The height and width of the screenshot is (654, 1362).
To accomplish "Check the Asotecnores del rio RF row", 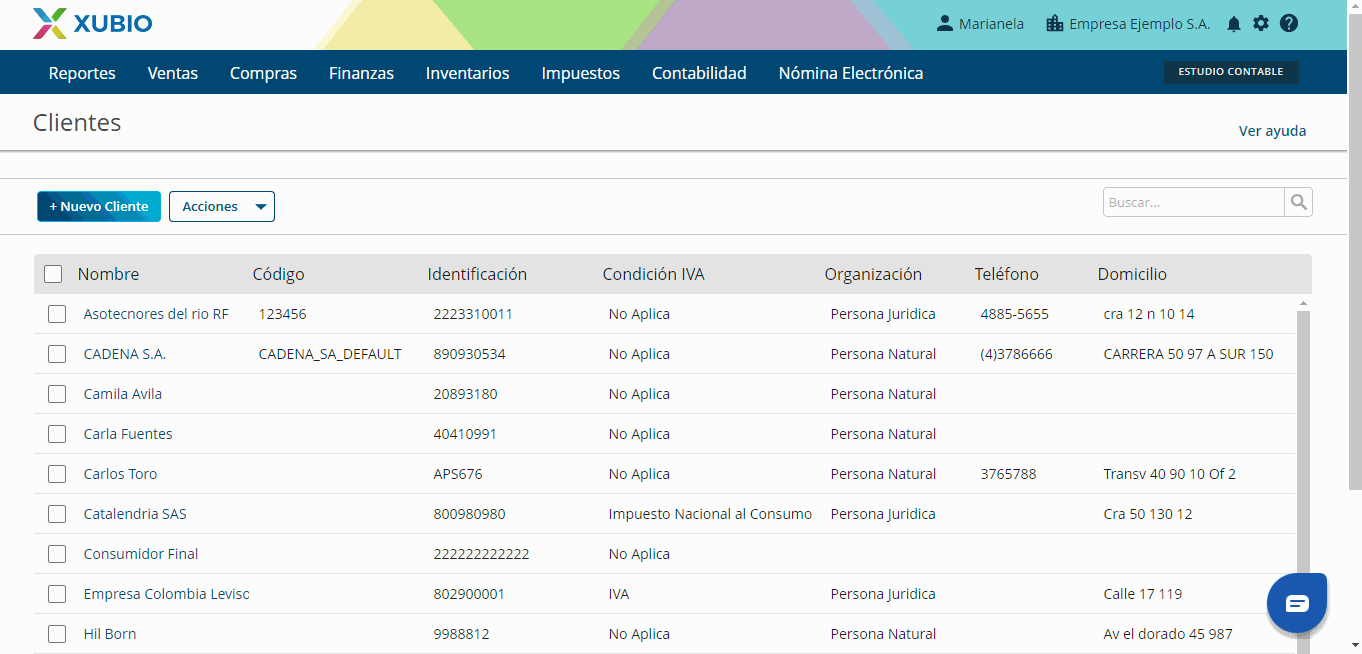I will [x=57, y=314].
